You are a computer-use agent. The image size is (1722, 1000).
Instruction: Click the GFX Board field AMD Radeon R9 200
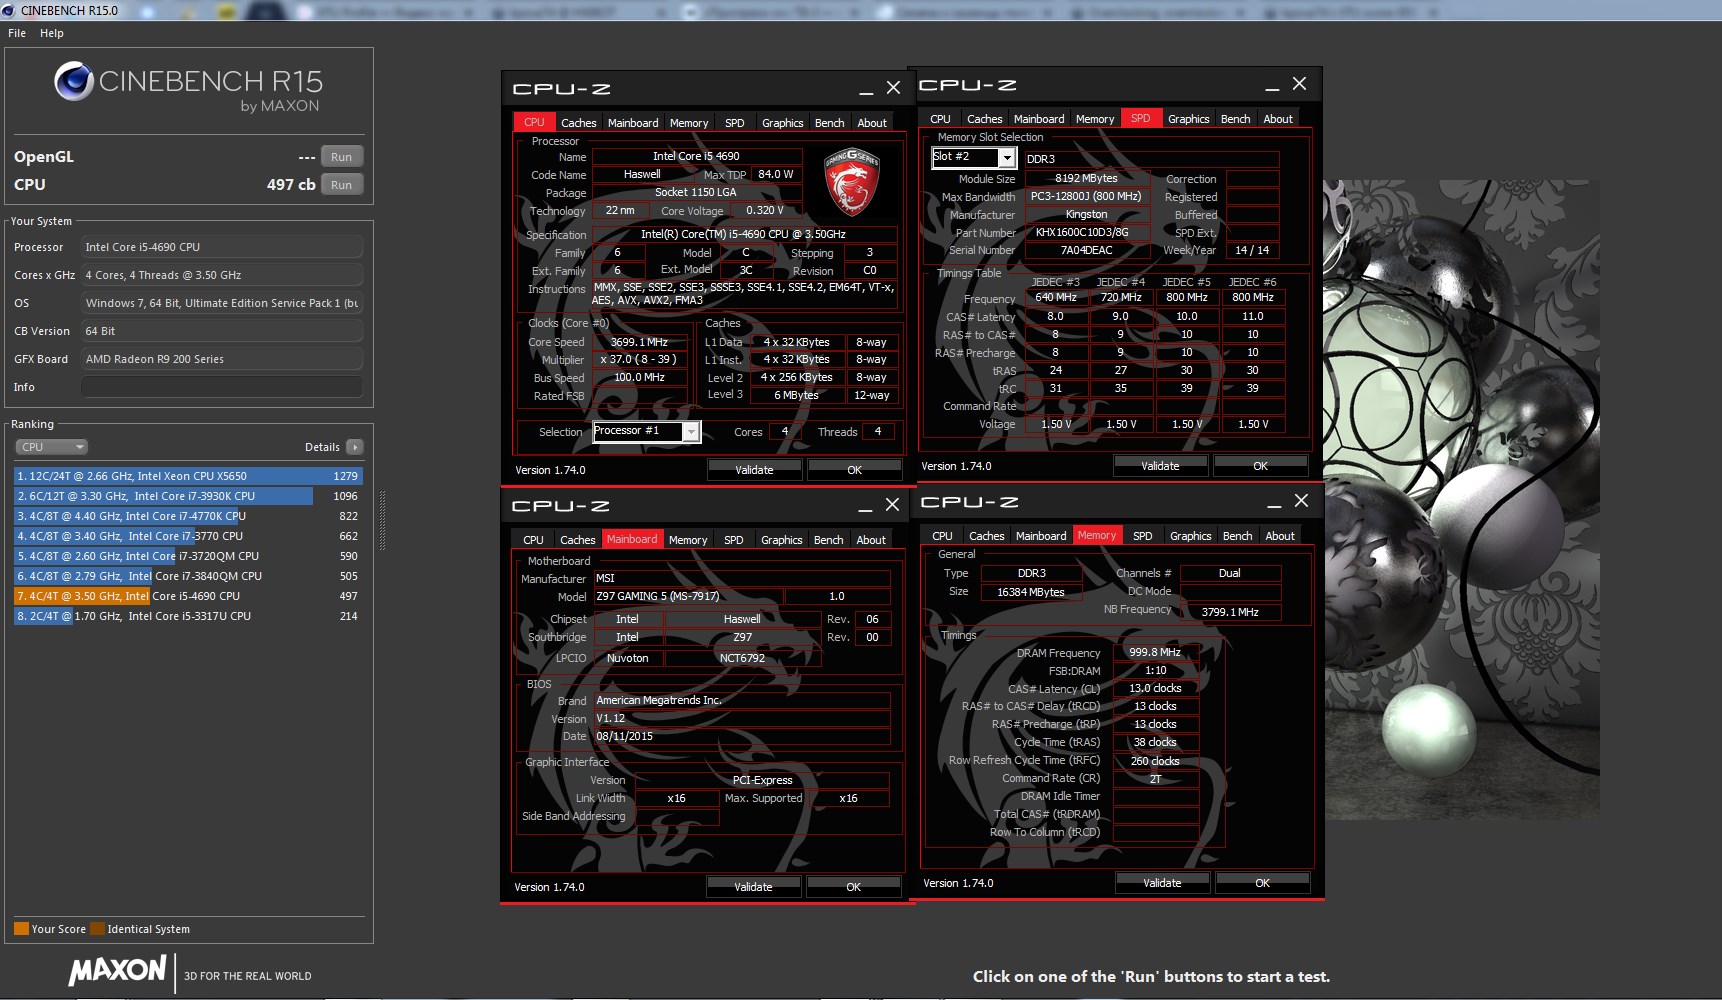222,359
